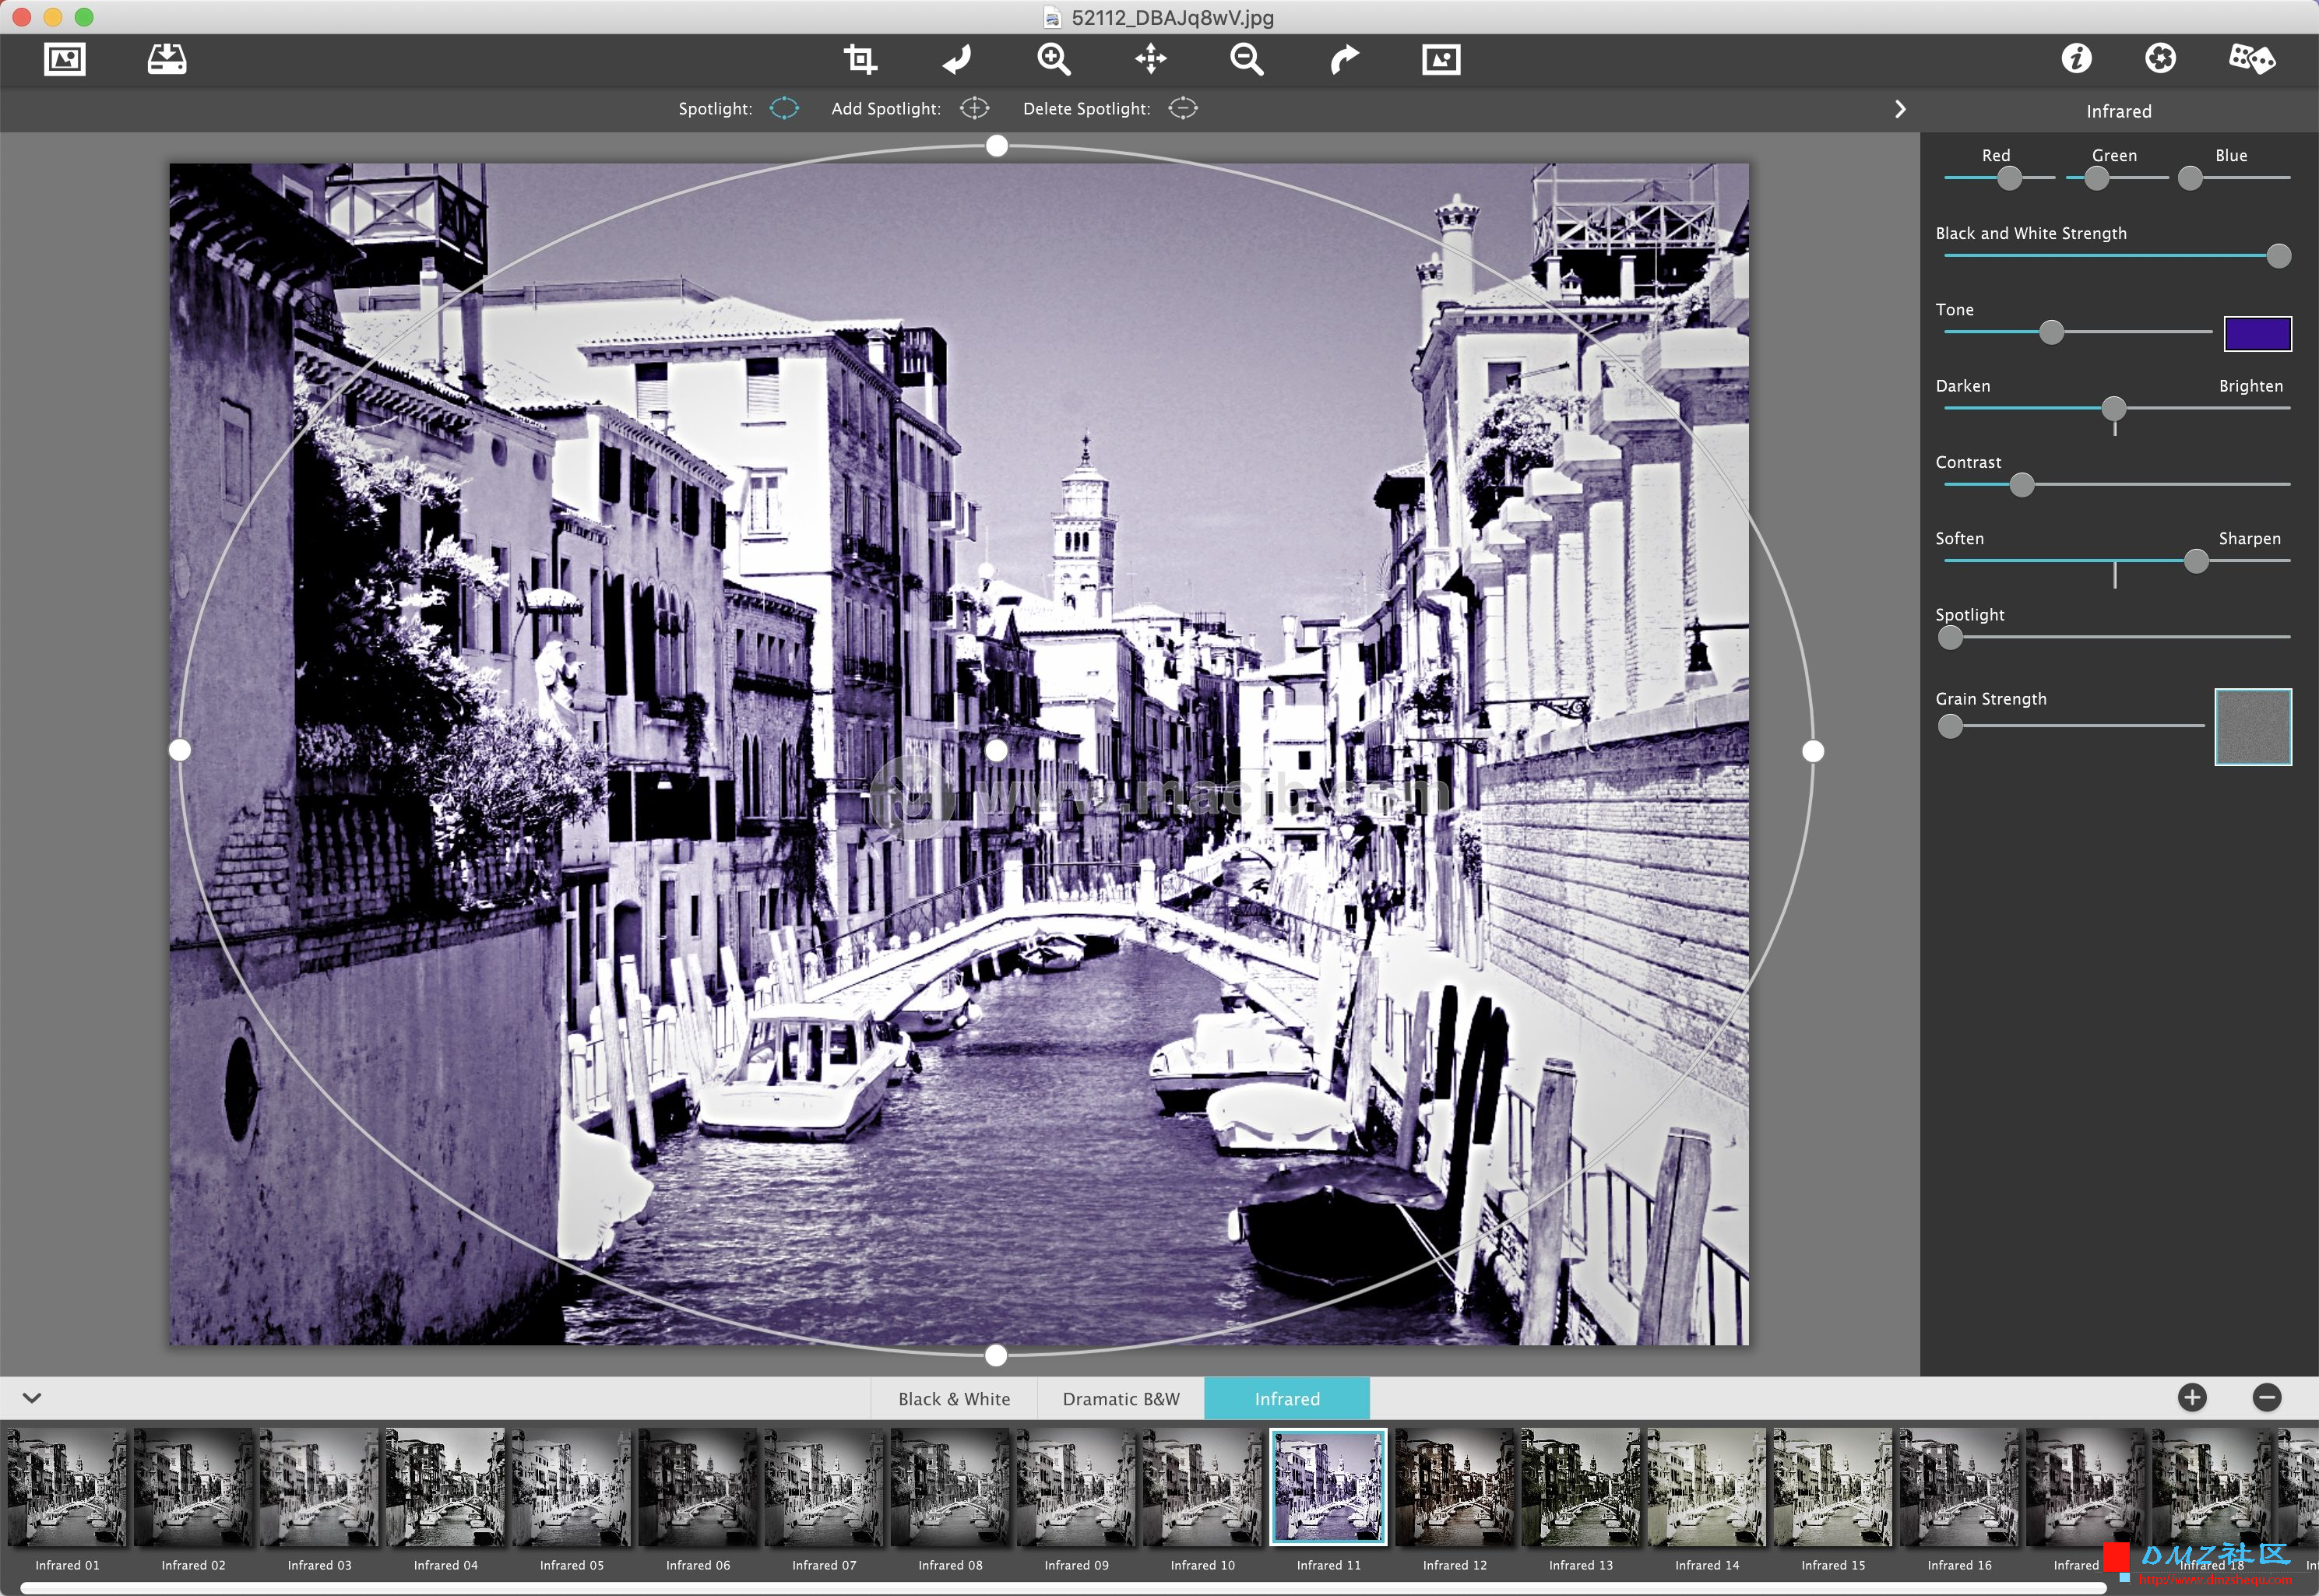Image resolution: width=2319 pixels, height=1596 pixels.
Task: Click the left spotlight ellipse handle
Action: (180, 749)
